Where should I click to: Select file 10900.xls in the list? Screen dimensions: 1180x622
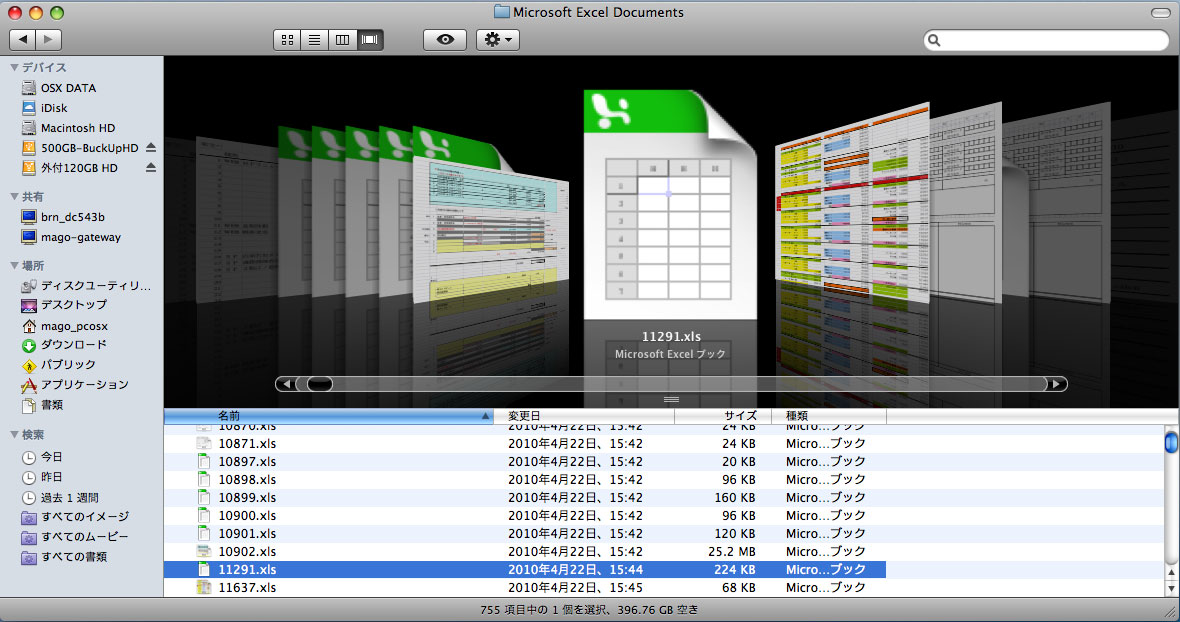pyautogui.click(x=525, y=516)
